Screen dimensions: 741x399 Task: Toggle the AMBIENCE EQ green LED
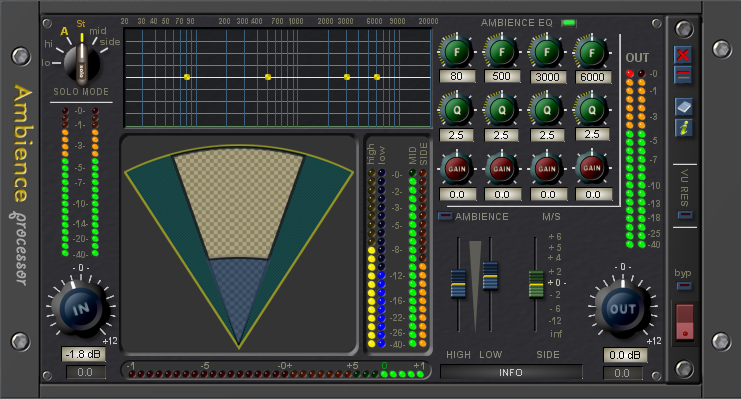pos(569,23)
